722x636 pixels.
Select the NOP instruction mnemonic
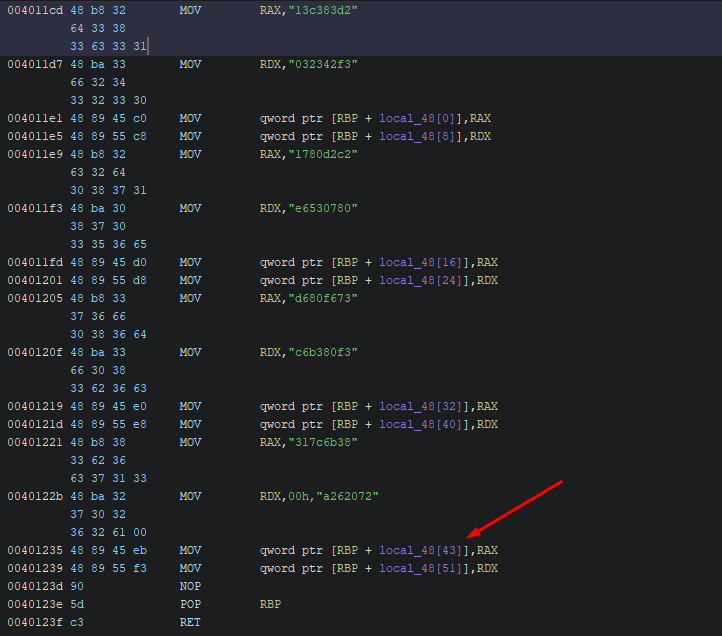pyautogui.click(x=190, y=586)
